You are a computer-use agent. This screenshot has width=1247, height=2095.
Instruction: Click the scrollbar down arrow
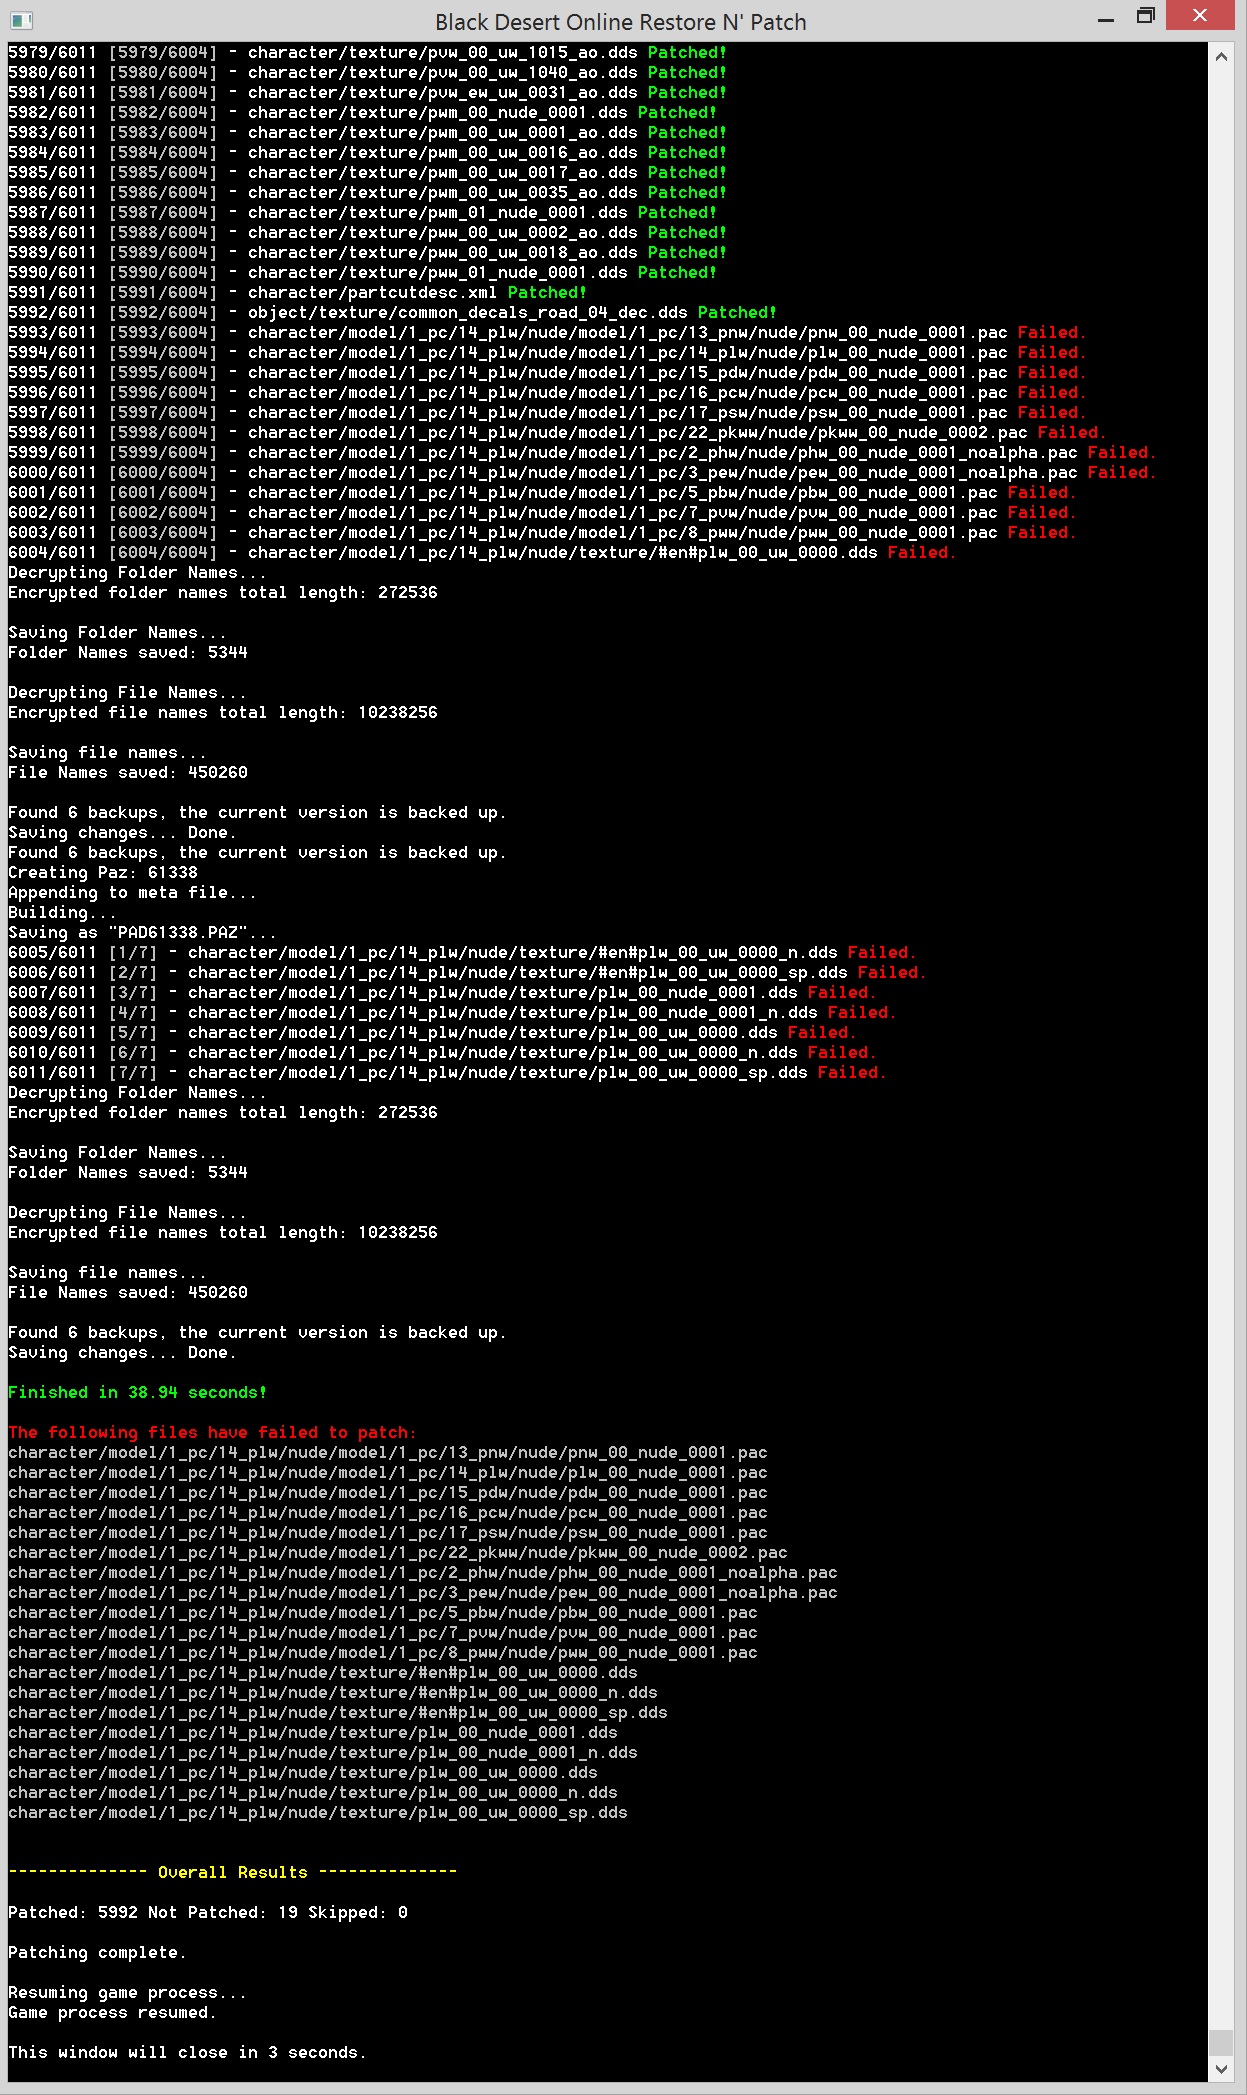click(1221, 2068)
